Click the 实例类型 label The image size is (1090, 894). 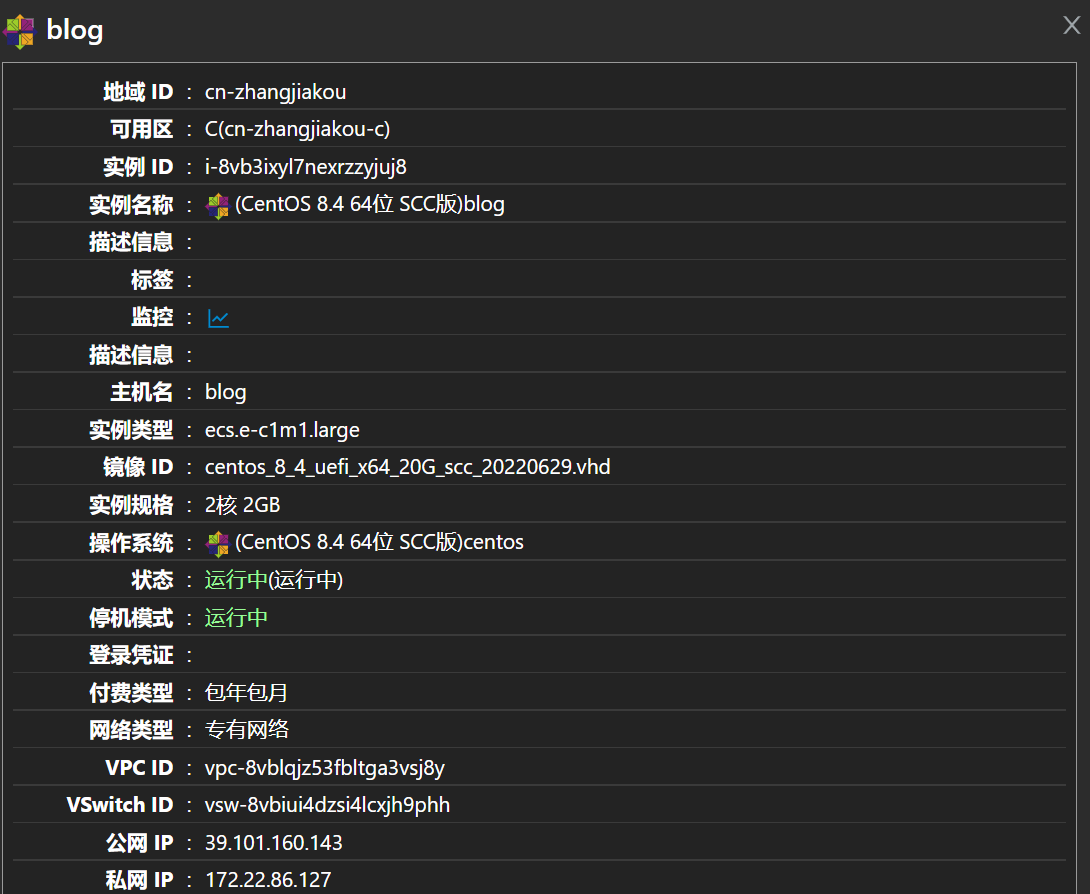(x=131, y=430)
